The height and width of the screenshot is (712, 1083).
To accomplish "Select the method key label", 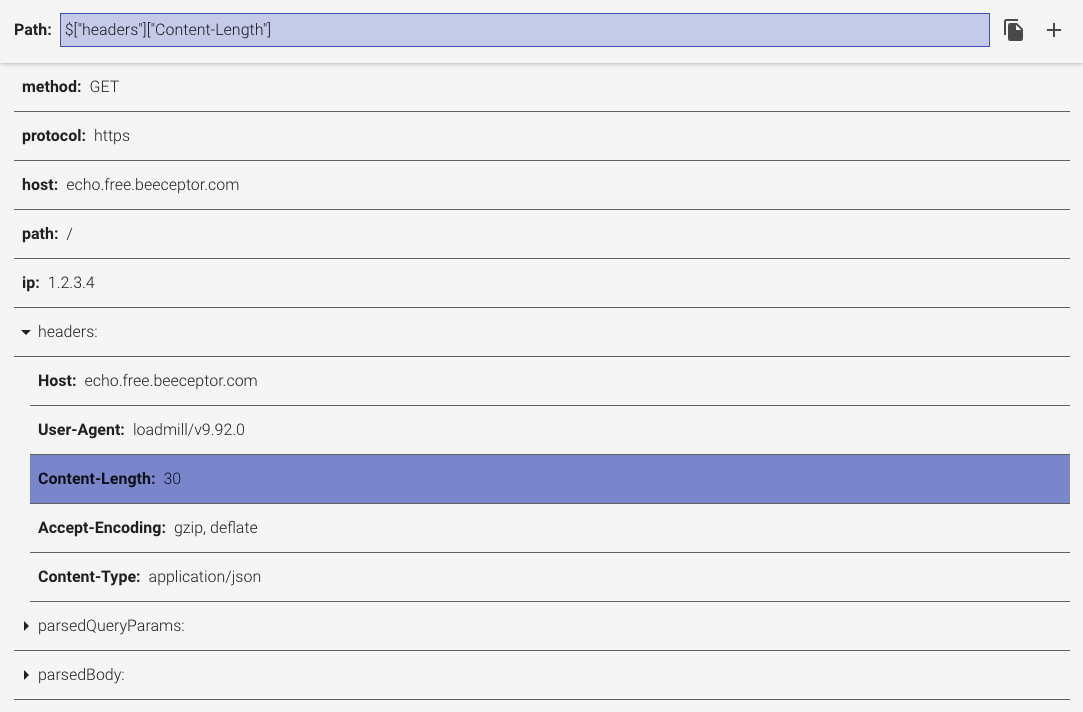I will pos(51,87).
